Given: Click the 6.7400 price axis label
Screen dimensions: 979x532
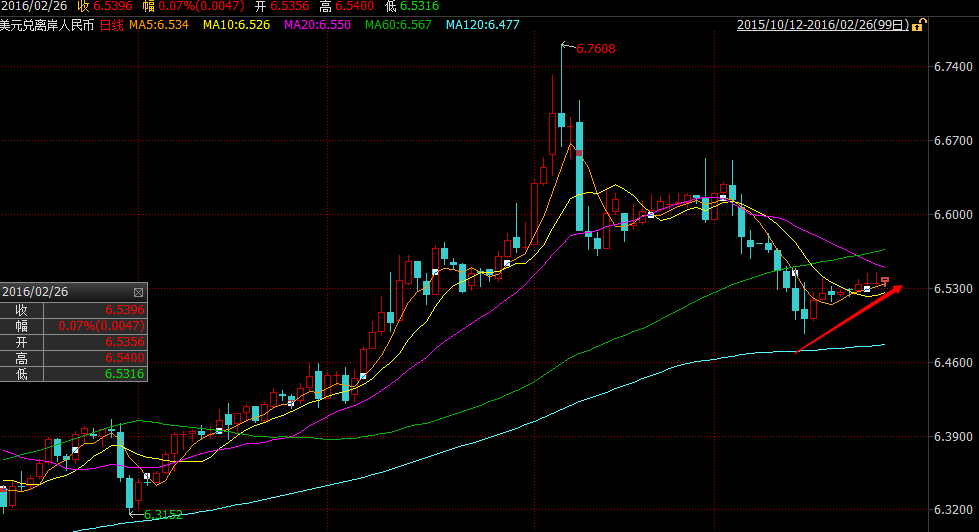Looking at the screenshot, I should [953, 67].
